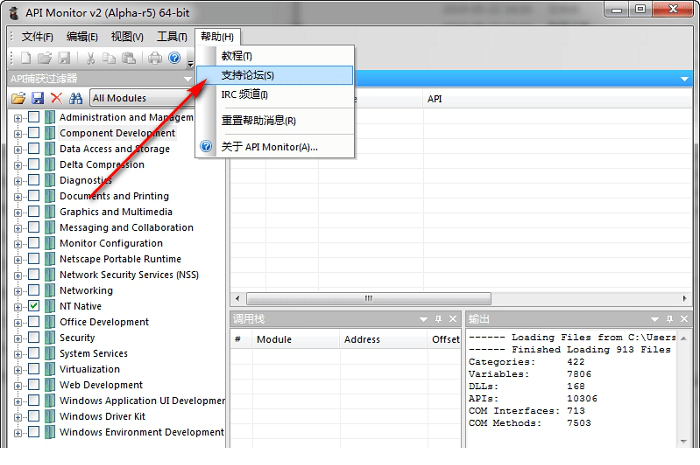Open filter file with yellow folder icon
The height and width of the screenshot is (465, 700).
(x=19, y=98)
